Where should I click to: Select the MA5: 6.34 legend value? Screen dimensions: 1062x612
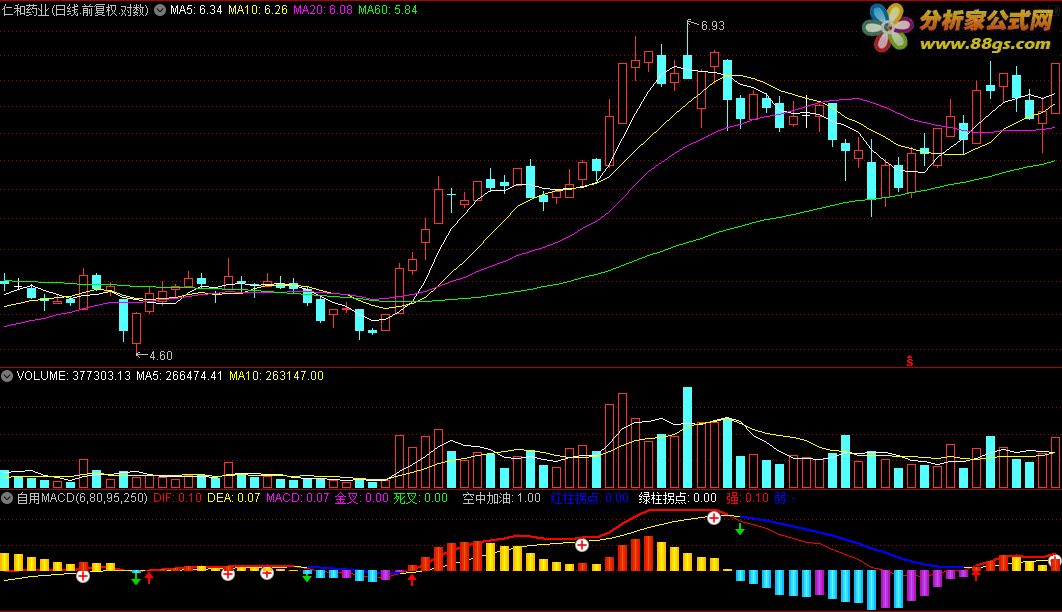tap(196, 10)
